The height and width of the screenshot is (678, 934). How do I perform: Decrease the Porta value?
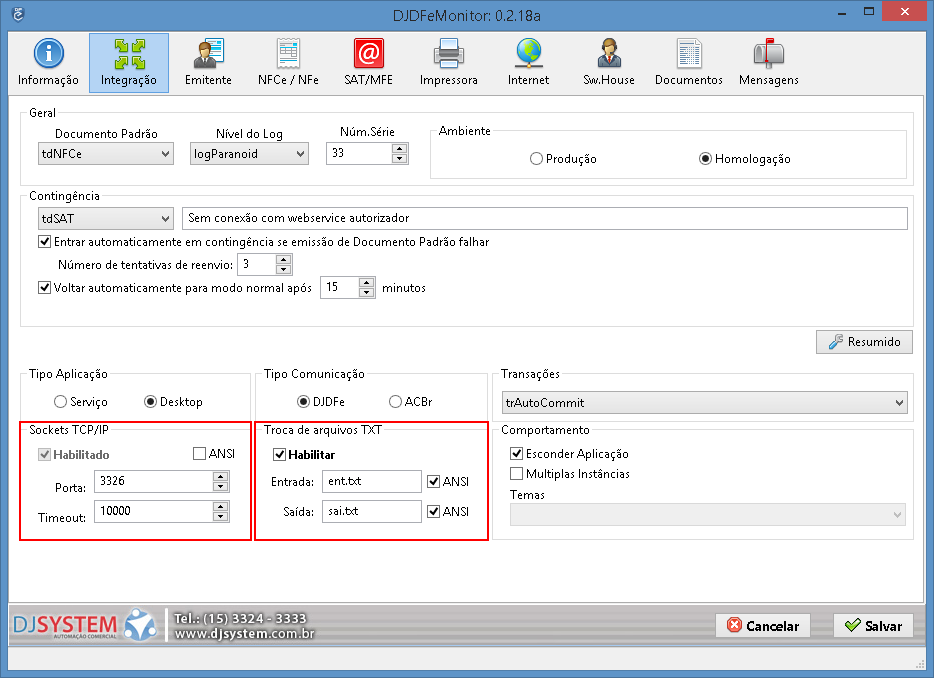click(x=220, y=487)
